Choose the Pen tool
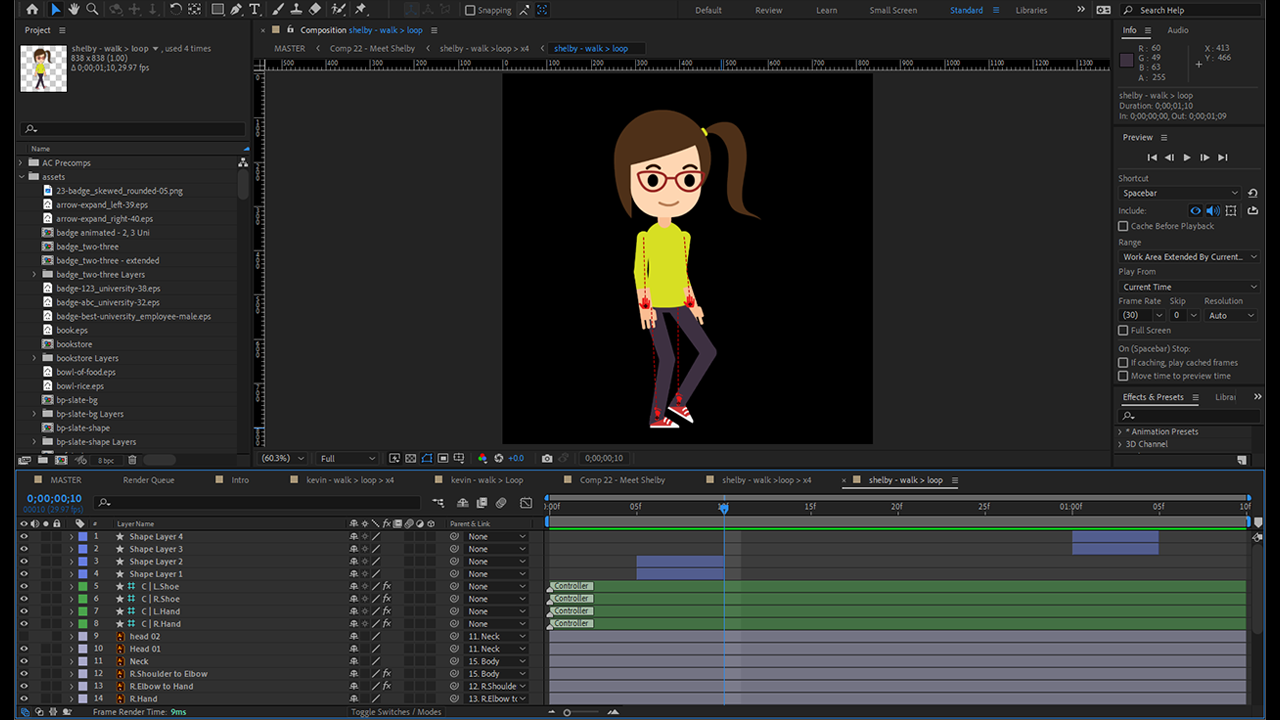Screen dimensions: 1280x720 [x=236, y=9]
